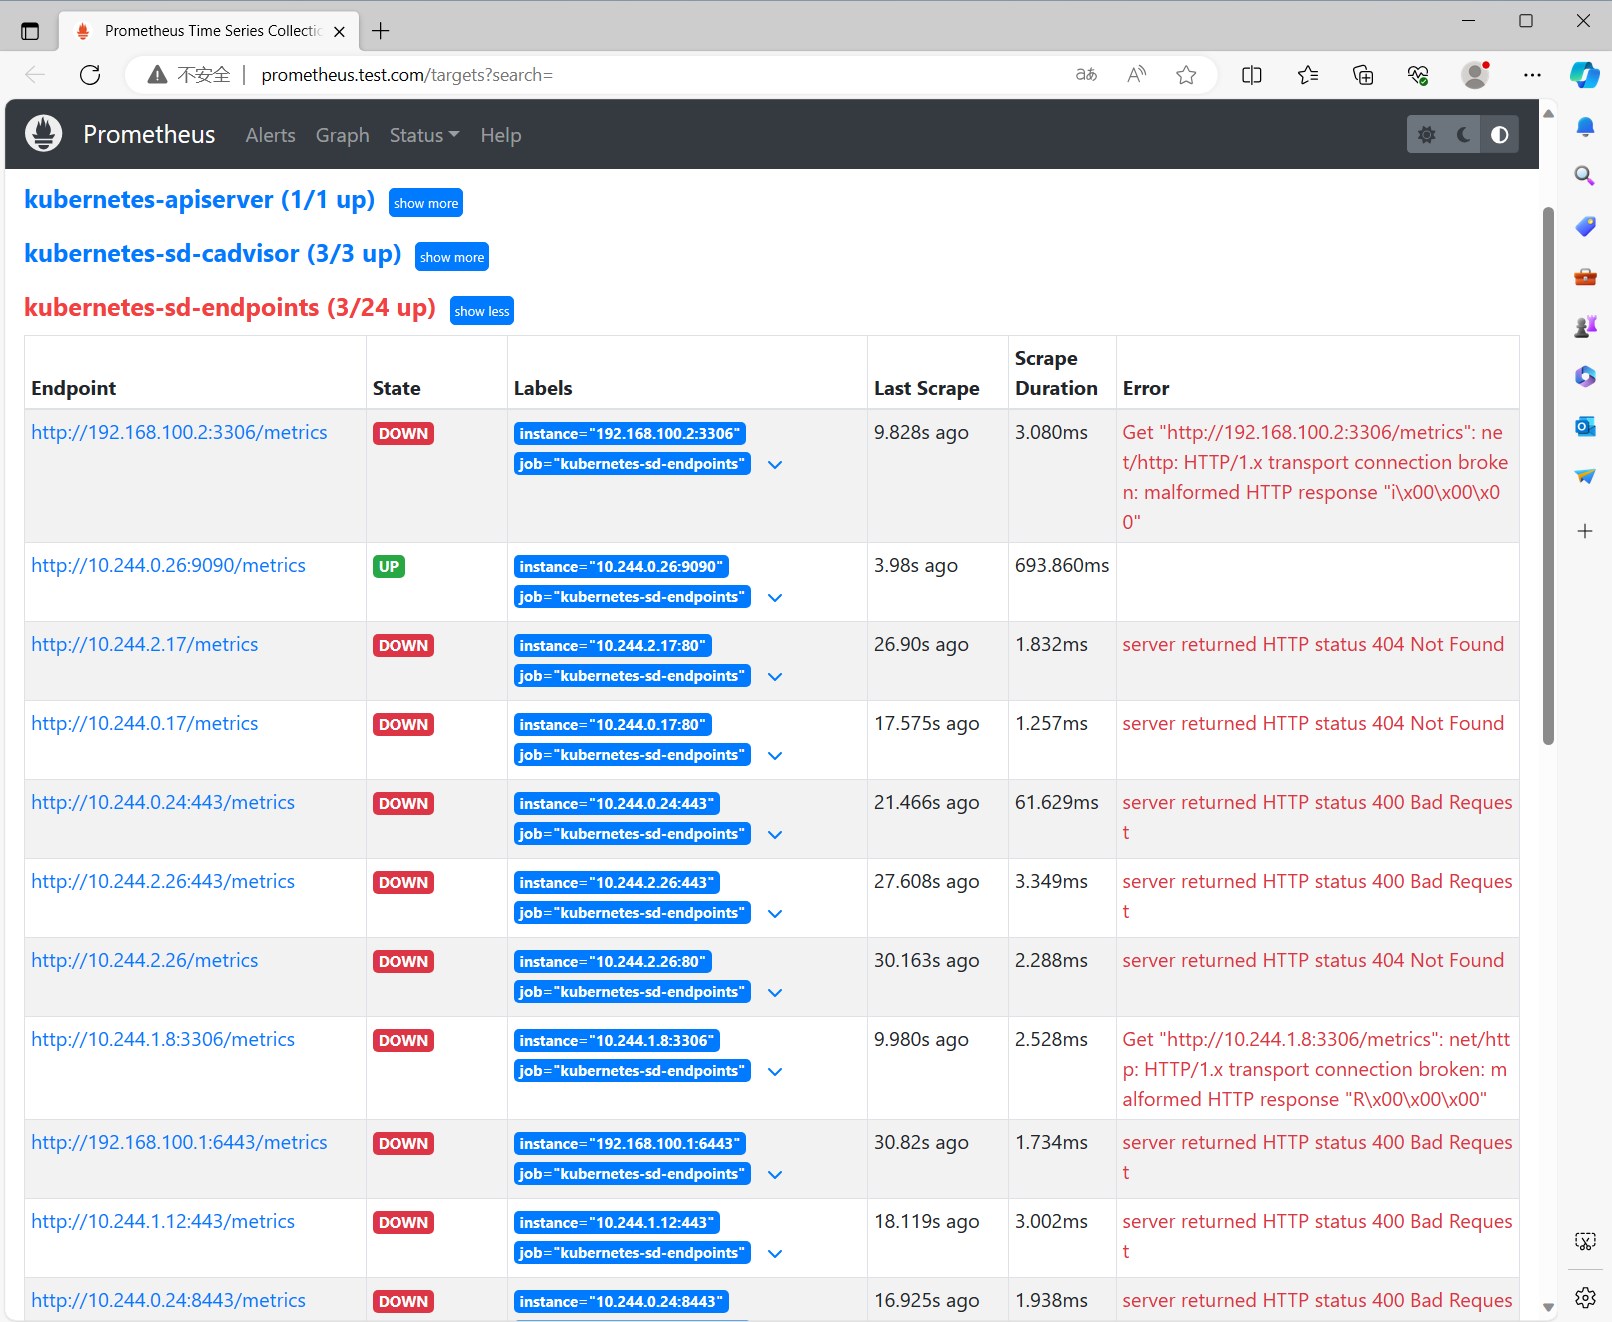Viewport: 1612px width, 1322px height.
Task: Click the instance="10.244.0.26:9090" label badge
Action: [x=621, y=567]
